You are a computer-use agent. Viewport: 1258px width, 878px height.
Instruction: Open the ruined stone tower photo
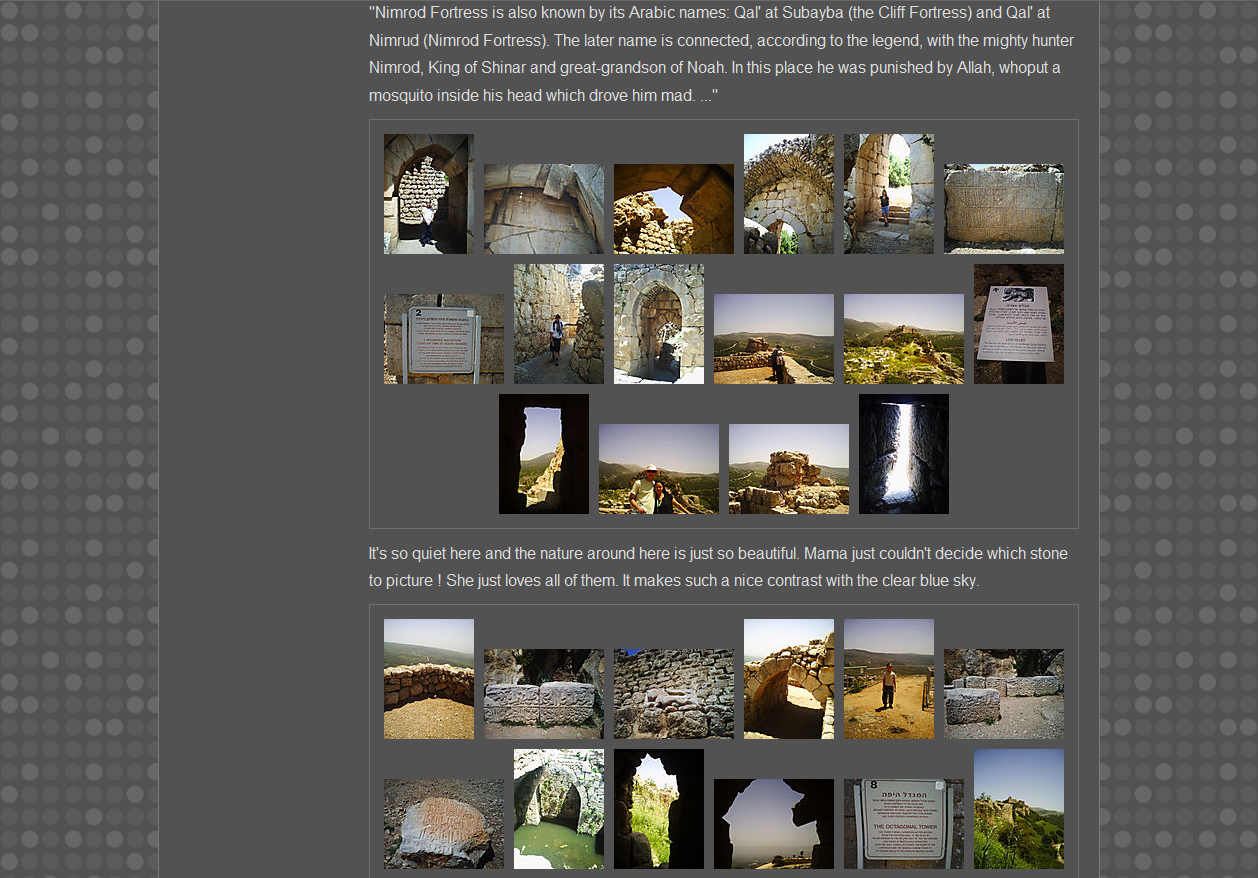click(x=788, y=468)
